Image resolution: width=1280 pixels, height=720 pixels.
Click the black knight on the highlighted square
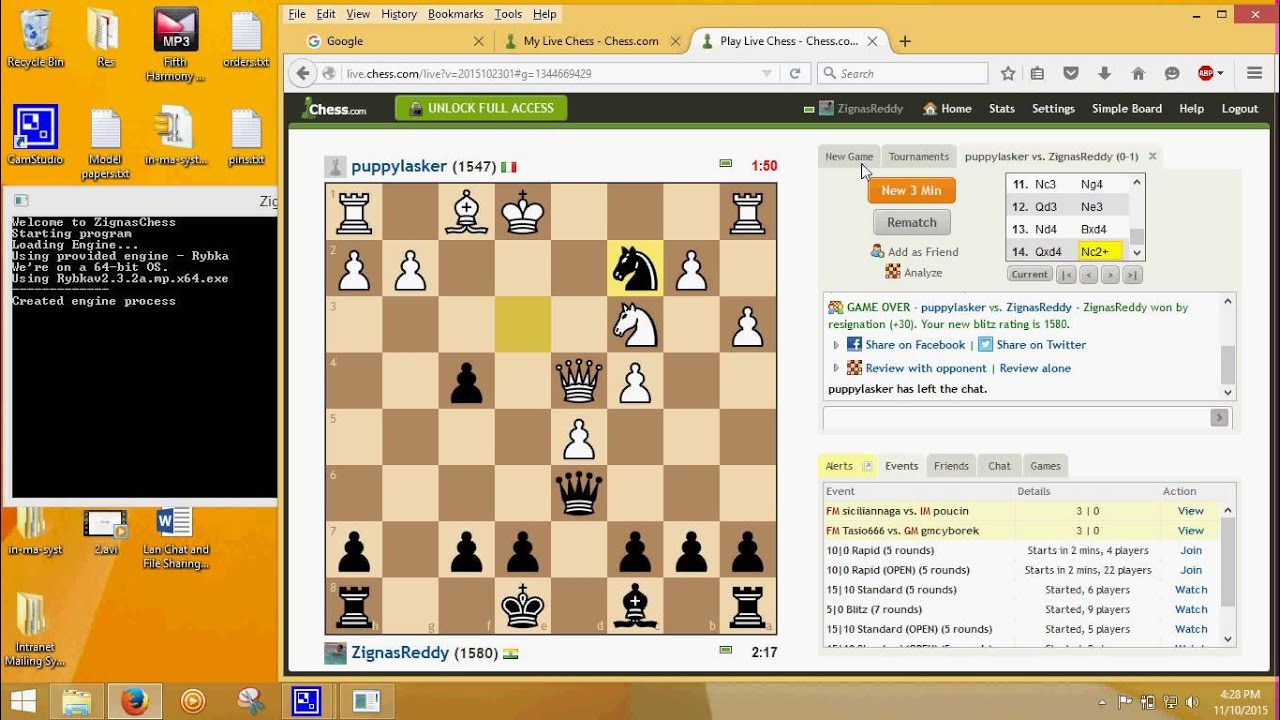click(x=635, y=268)
